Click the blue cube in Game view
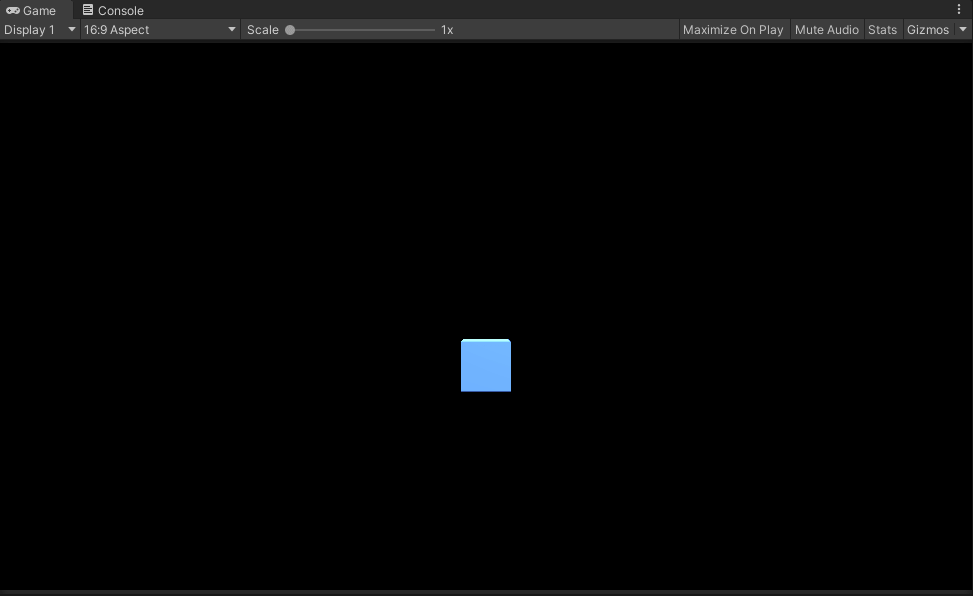973x596 pixels. [x=486, y=365]
